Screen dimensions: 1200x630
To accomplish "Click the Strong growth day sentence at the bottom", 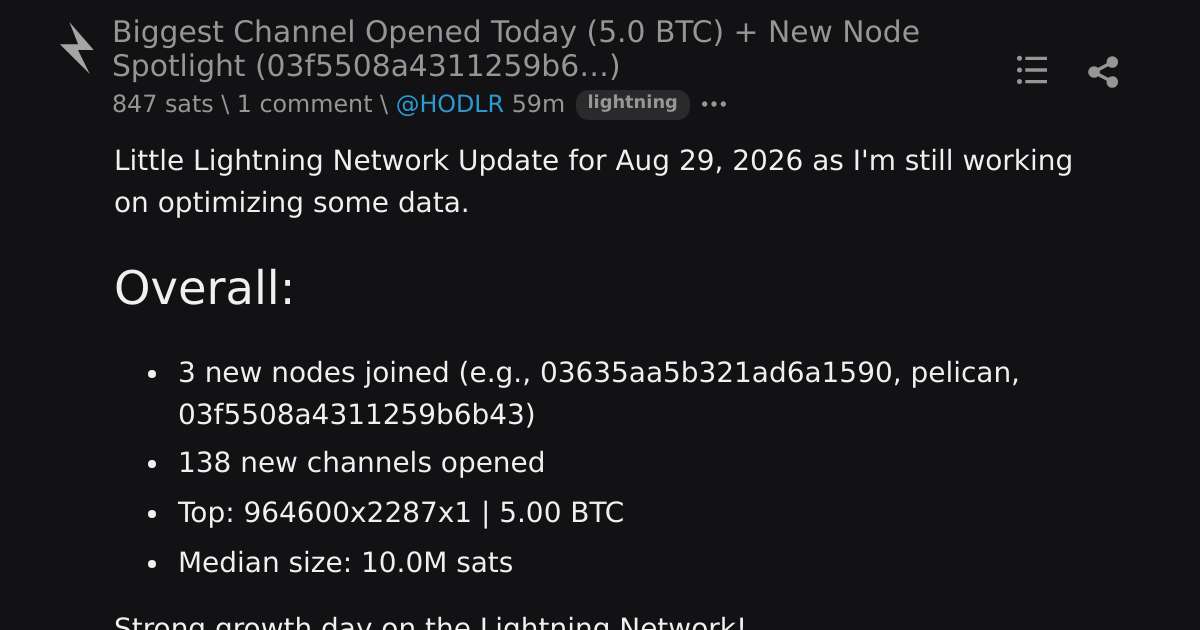I will [x=430, y=622].
